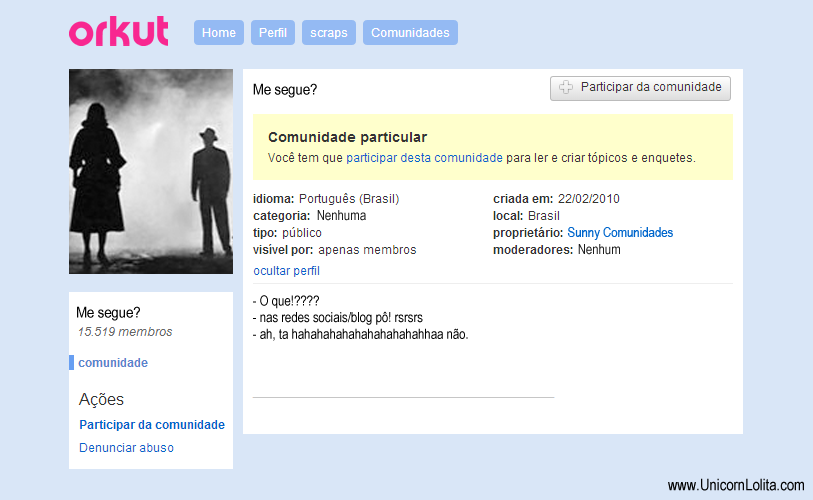Open owner profile Sunny Comunidades
This screenshot has width=813, height=500.
click(x=620, y=232)
